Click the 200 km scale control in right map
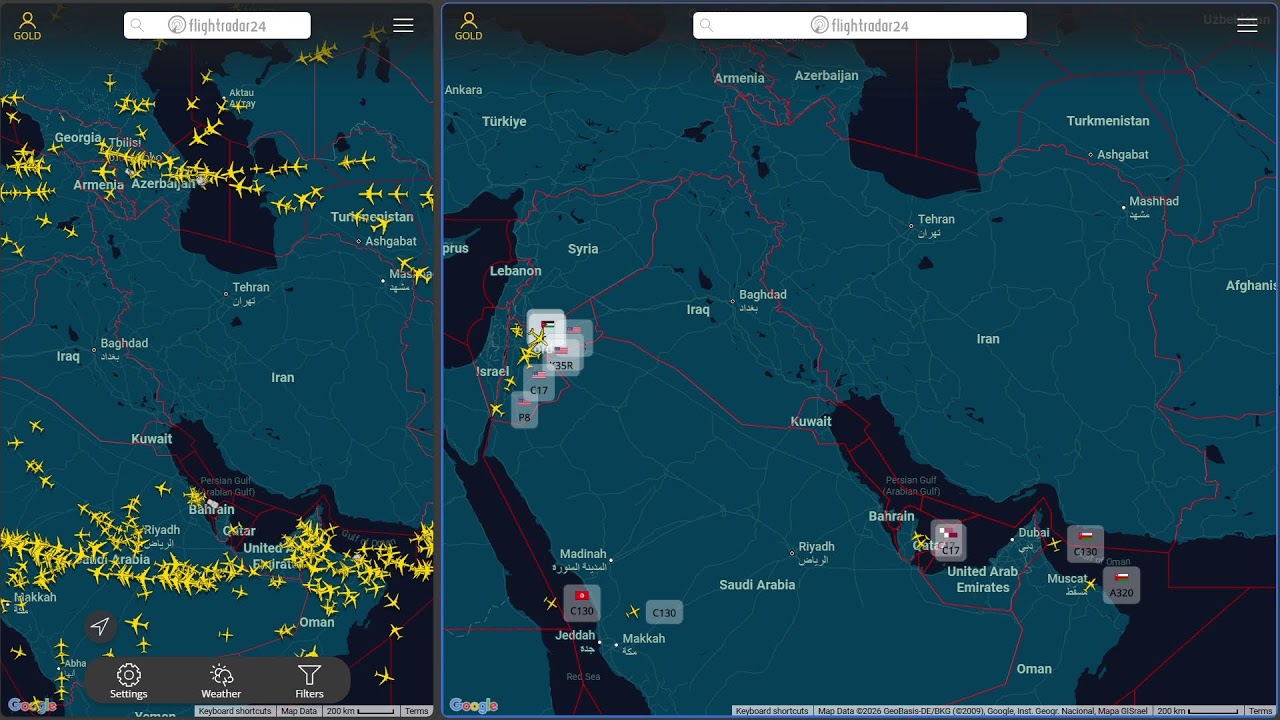This screenshot has height=720, width=1280. (1198, 711)
